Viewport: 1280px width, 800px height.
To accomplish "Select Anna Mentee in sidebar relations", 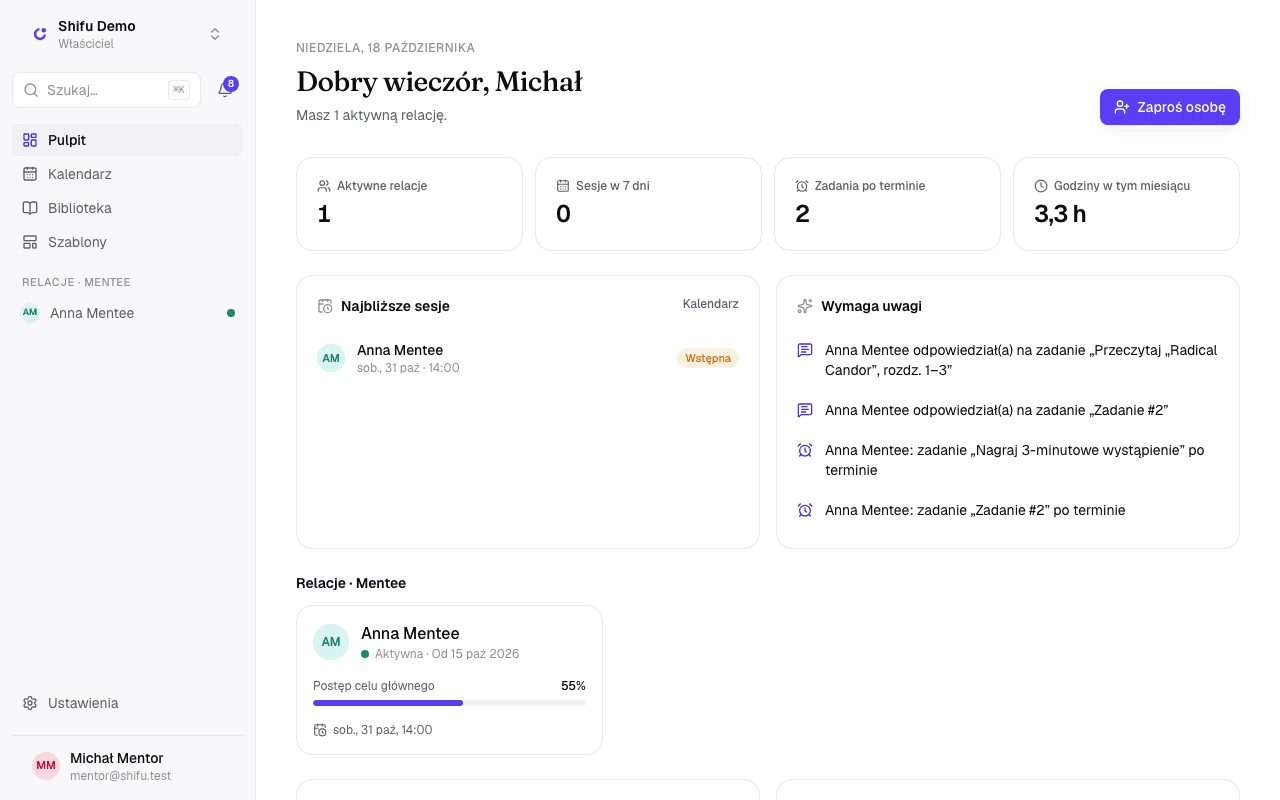I will (x=127, y=313).
